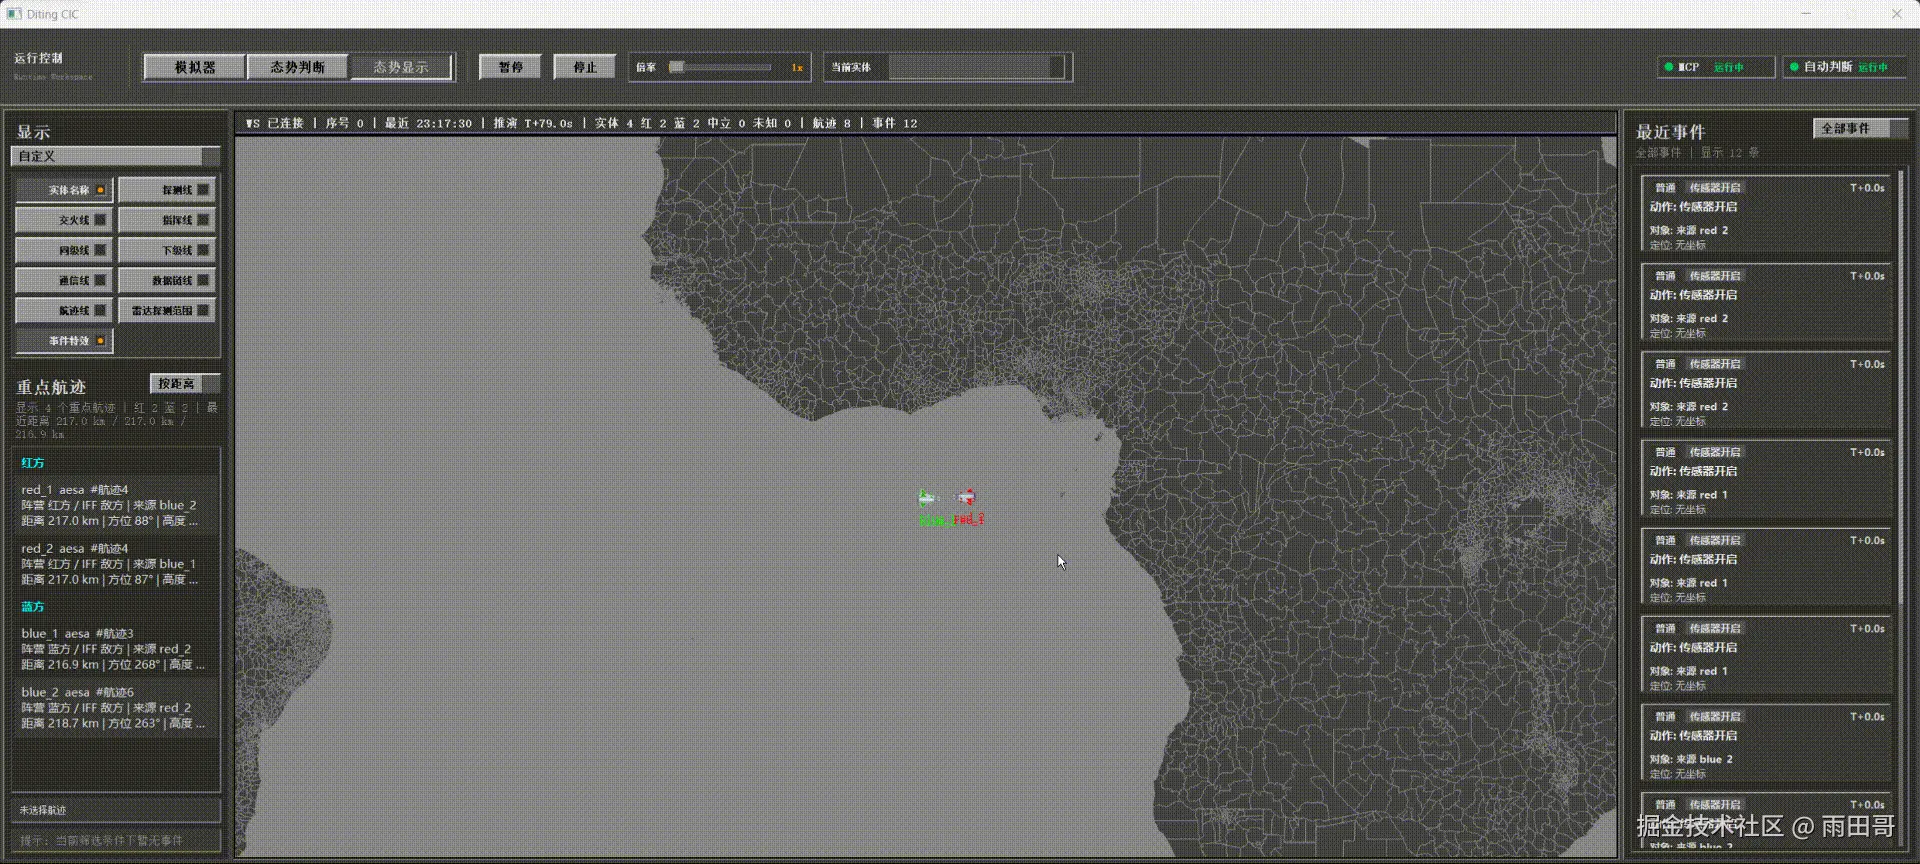Enable the 航迹线 display option
1920x864 pixels.
[x=64, y=311]
